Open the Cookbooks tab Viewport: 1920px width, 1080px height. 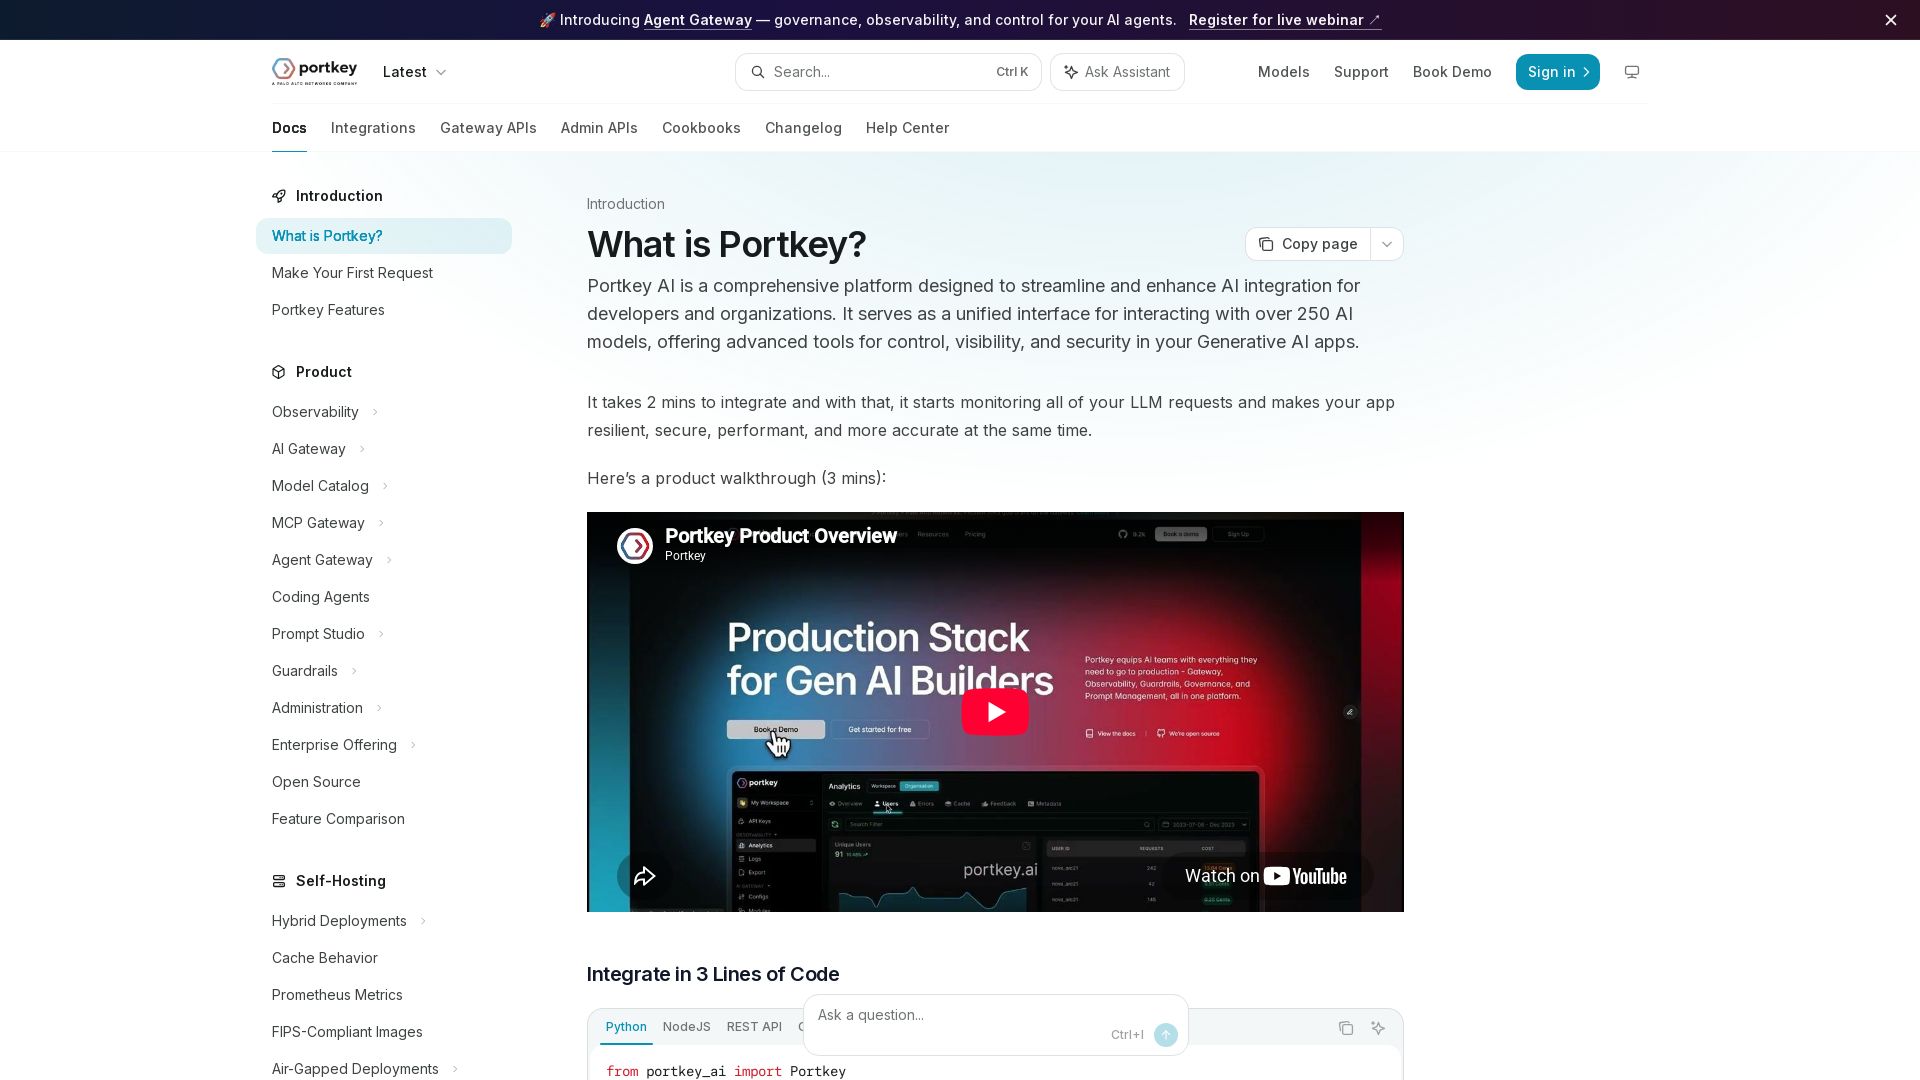click(701, 128)
